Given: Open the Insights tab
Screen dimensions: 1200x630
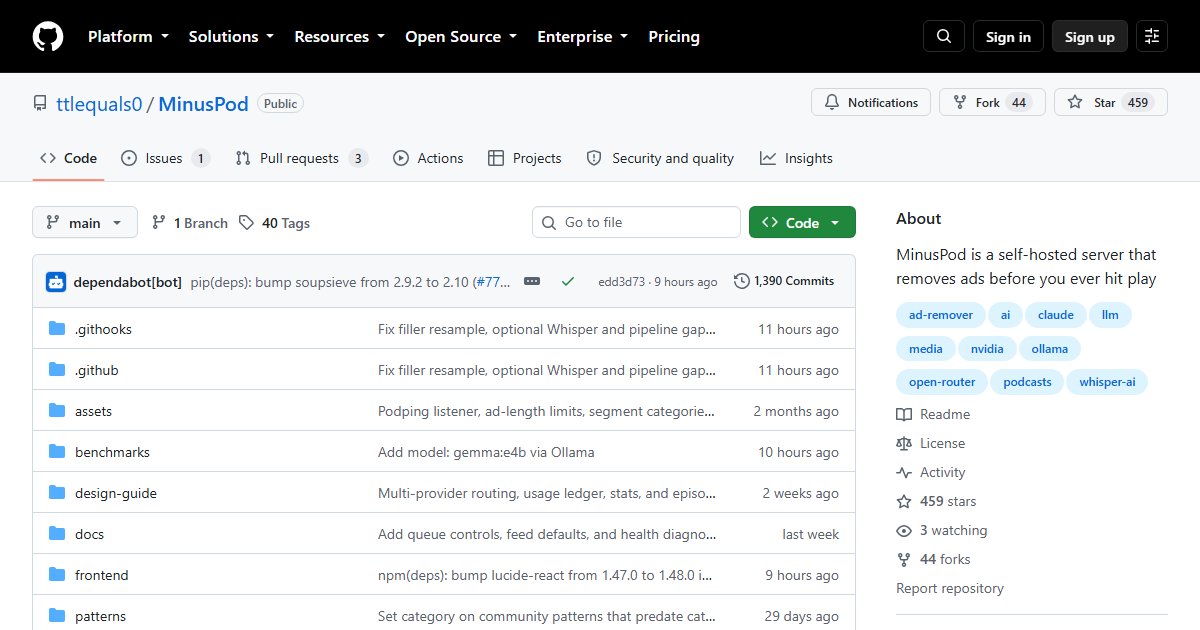Looking at the screenshot, I should [x=797, y=158].
